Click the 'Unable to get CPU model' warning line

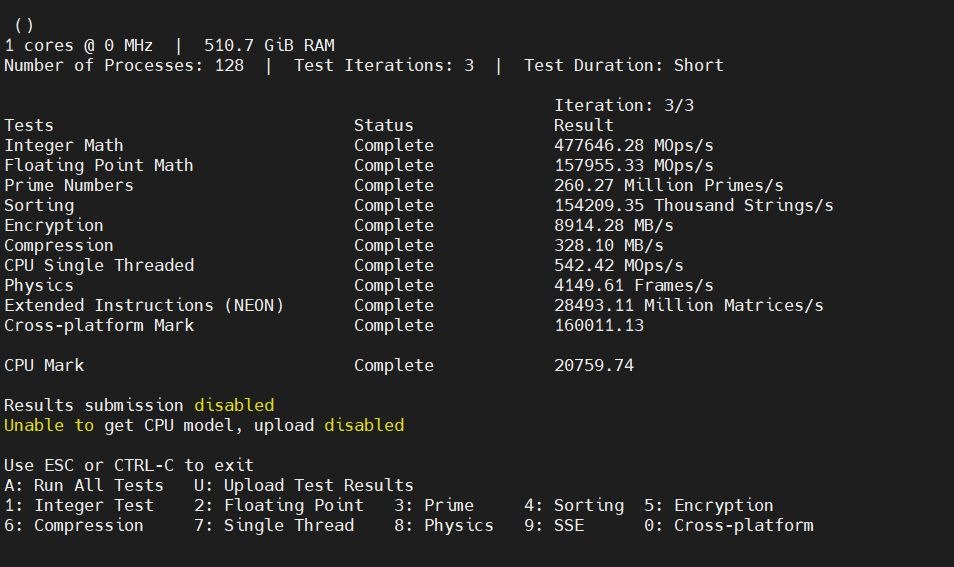(204, 425)
